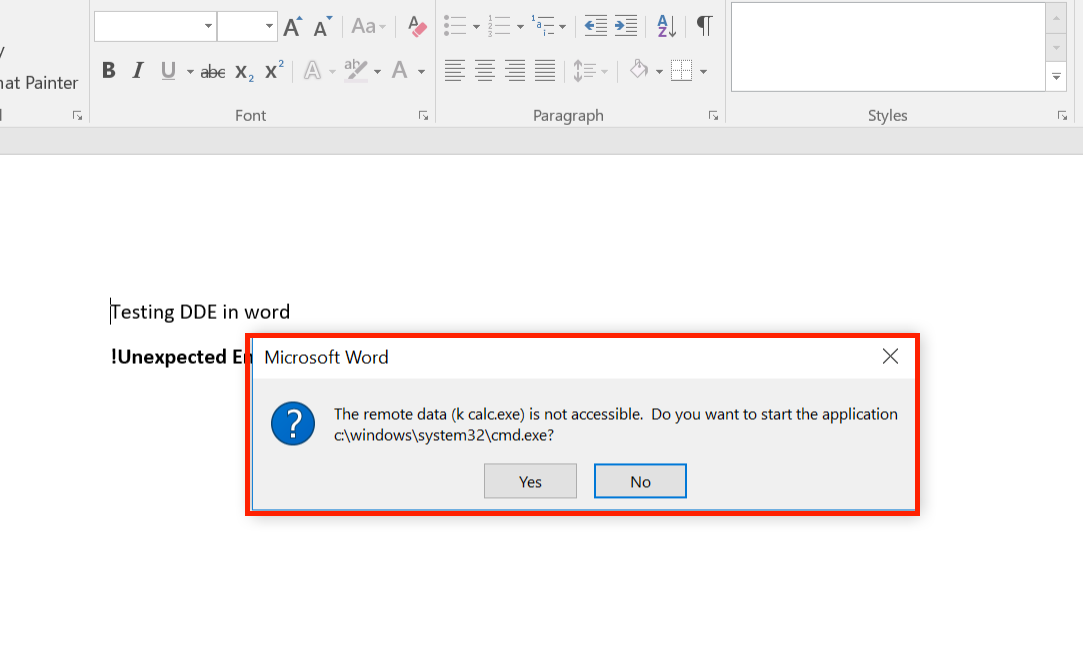Viewport: 1083px width, 648px height.
Task: Expand the Styles gallery More arrow
Action: click(x=1056, y=76)
